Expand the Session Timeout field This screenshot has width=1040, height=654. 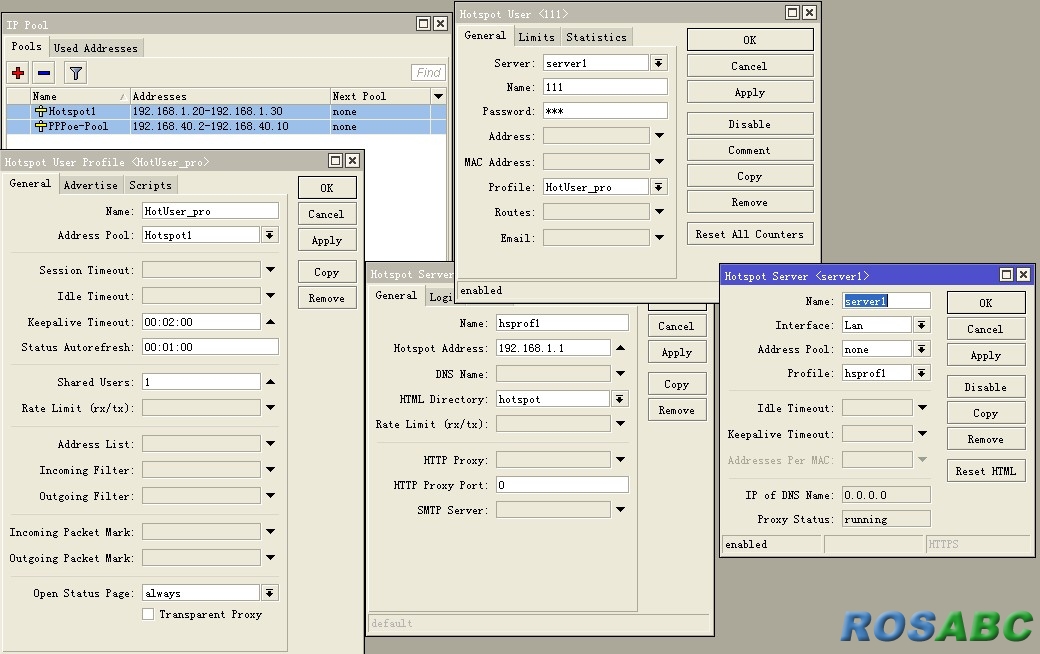pyautogui.click(x=271, y=269)
